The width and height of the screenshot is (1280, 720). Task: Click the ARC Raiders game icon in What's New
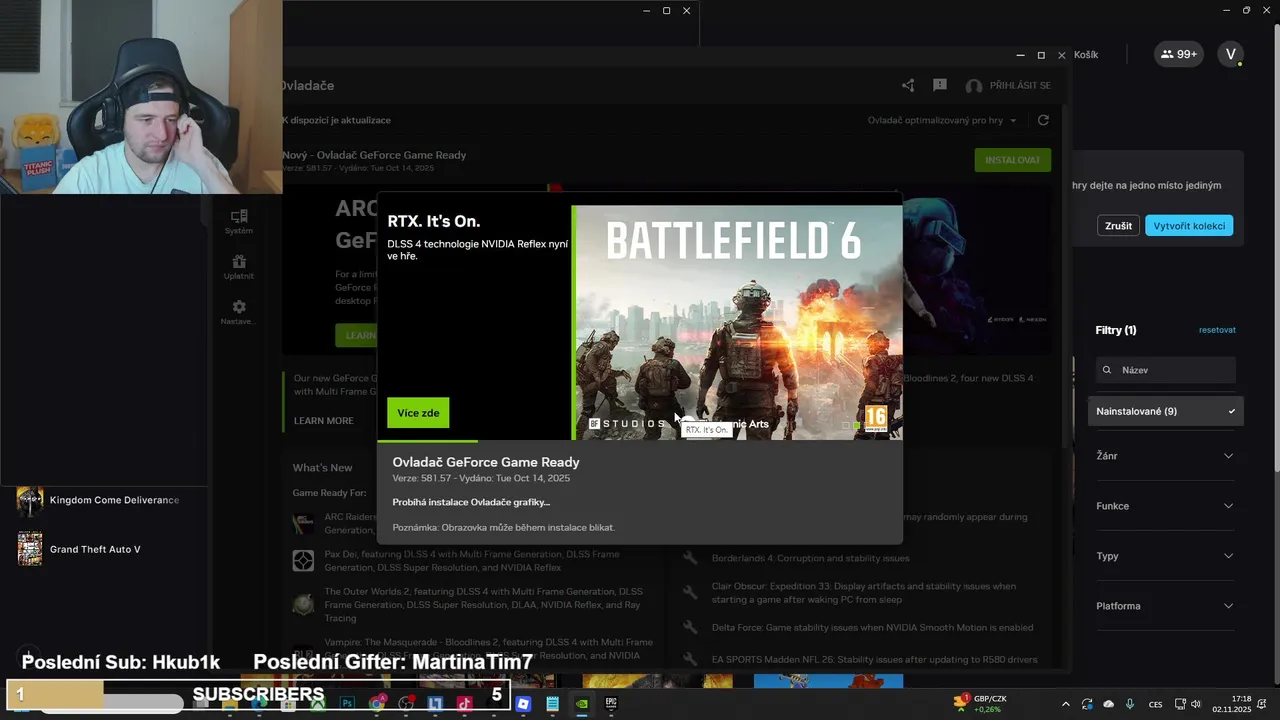tap(303, 524)
